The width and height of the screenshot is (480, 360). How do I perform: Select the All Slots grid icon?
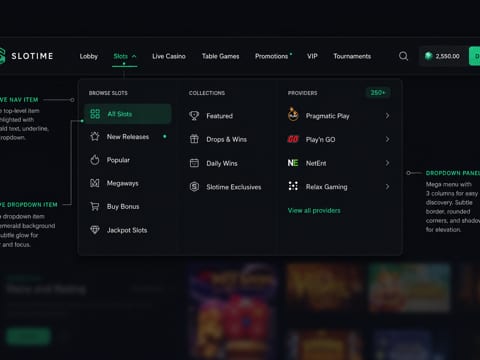tap(95, 114)
